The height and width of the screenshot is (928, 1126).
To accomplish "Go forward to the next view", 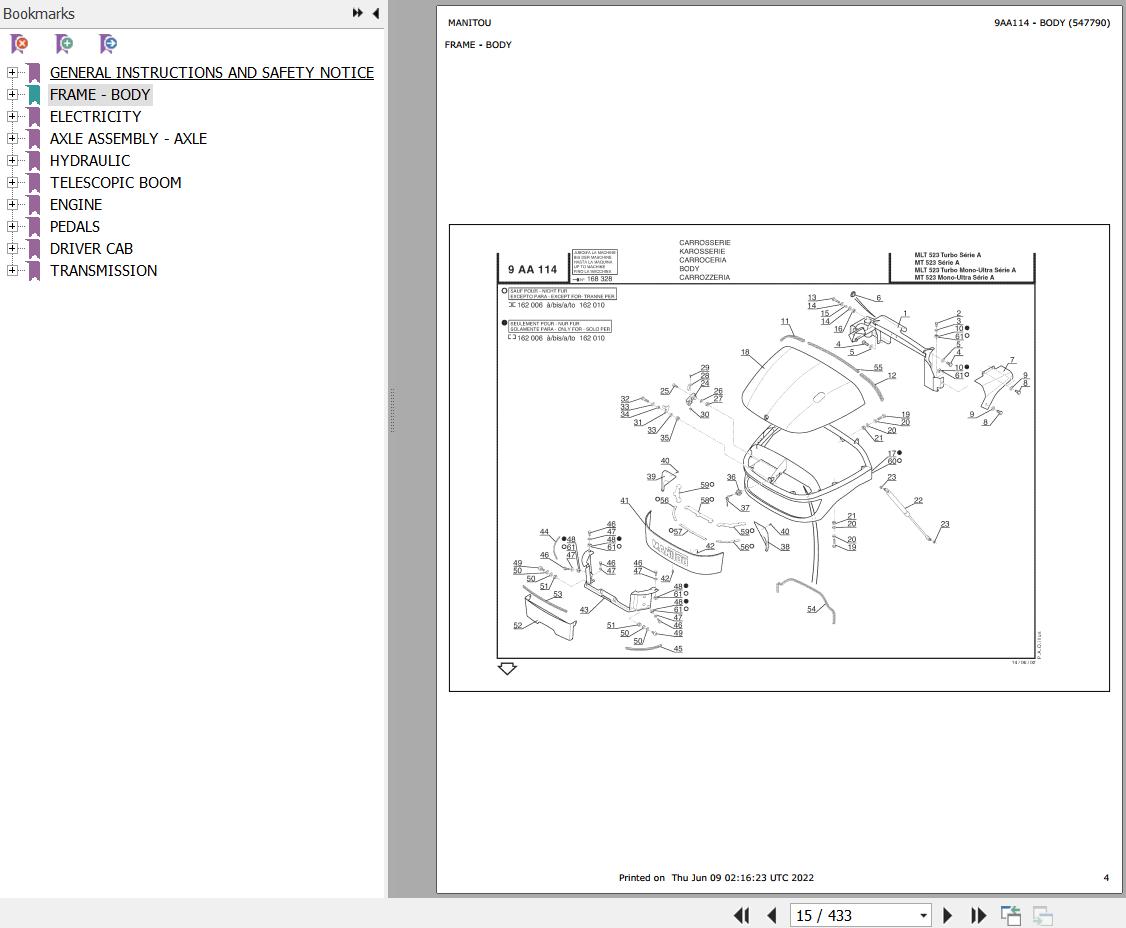I will (1041, 915).
